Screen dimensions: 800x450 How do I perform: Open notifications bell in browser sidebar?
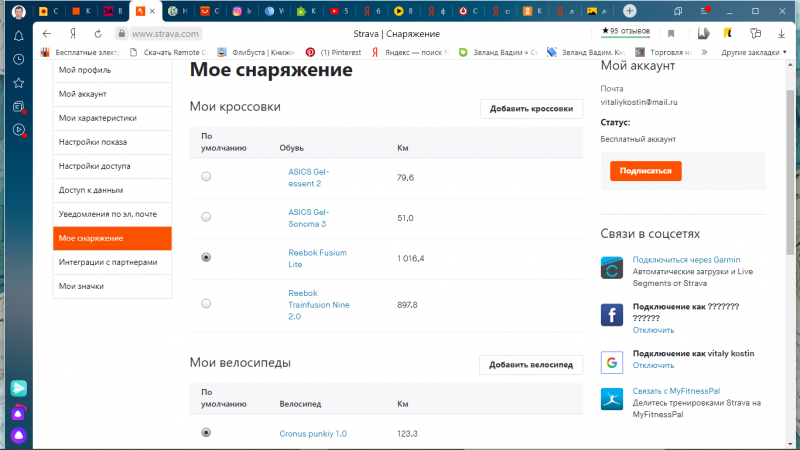coord(19,36)
